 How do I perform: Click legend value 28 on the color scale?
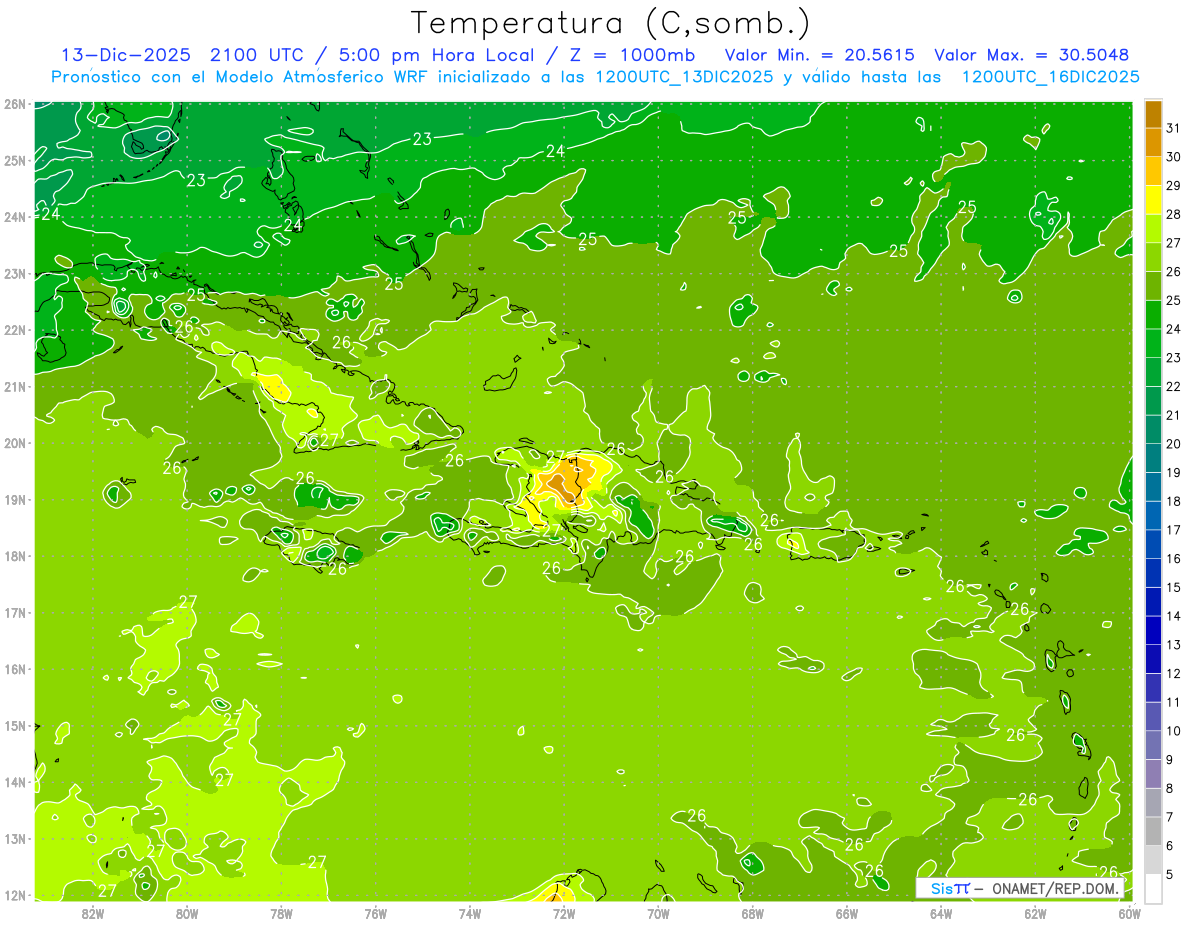pos(1173,213)
